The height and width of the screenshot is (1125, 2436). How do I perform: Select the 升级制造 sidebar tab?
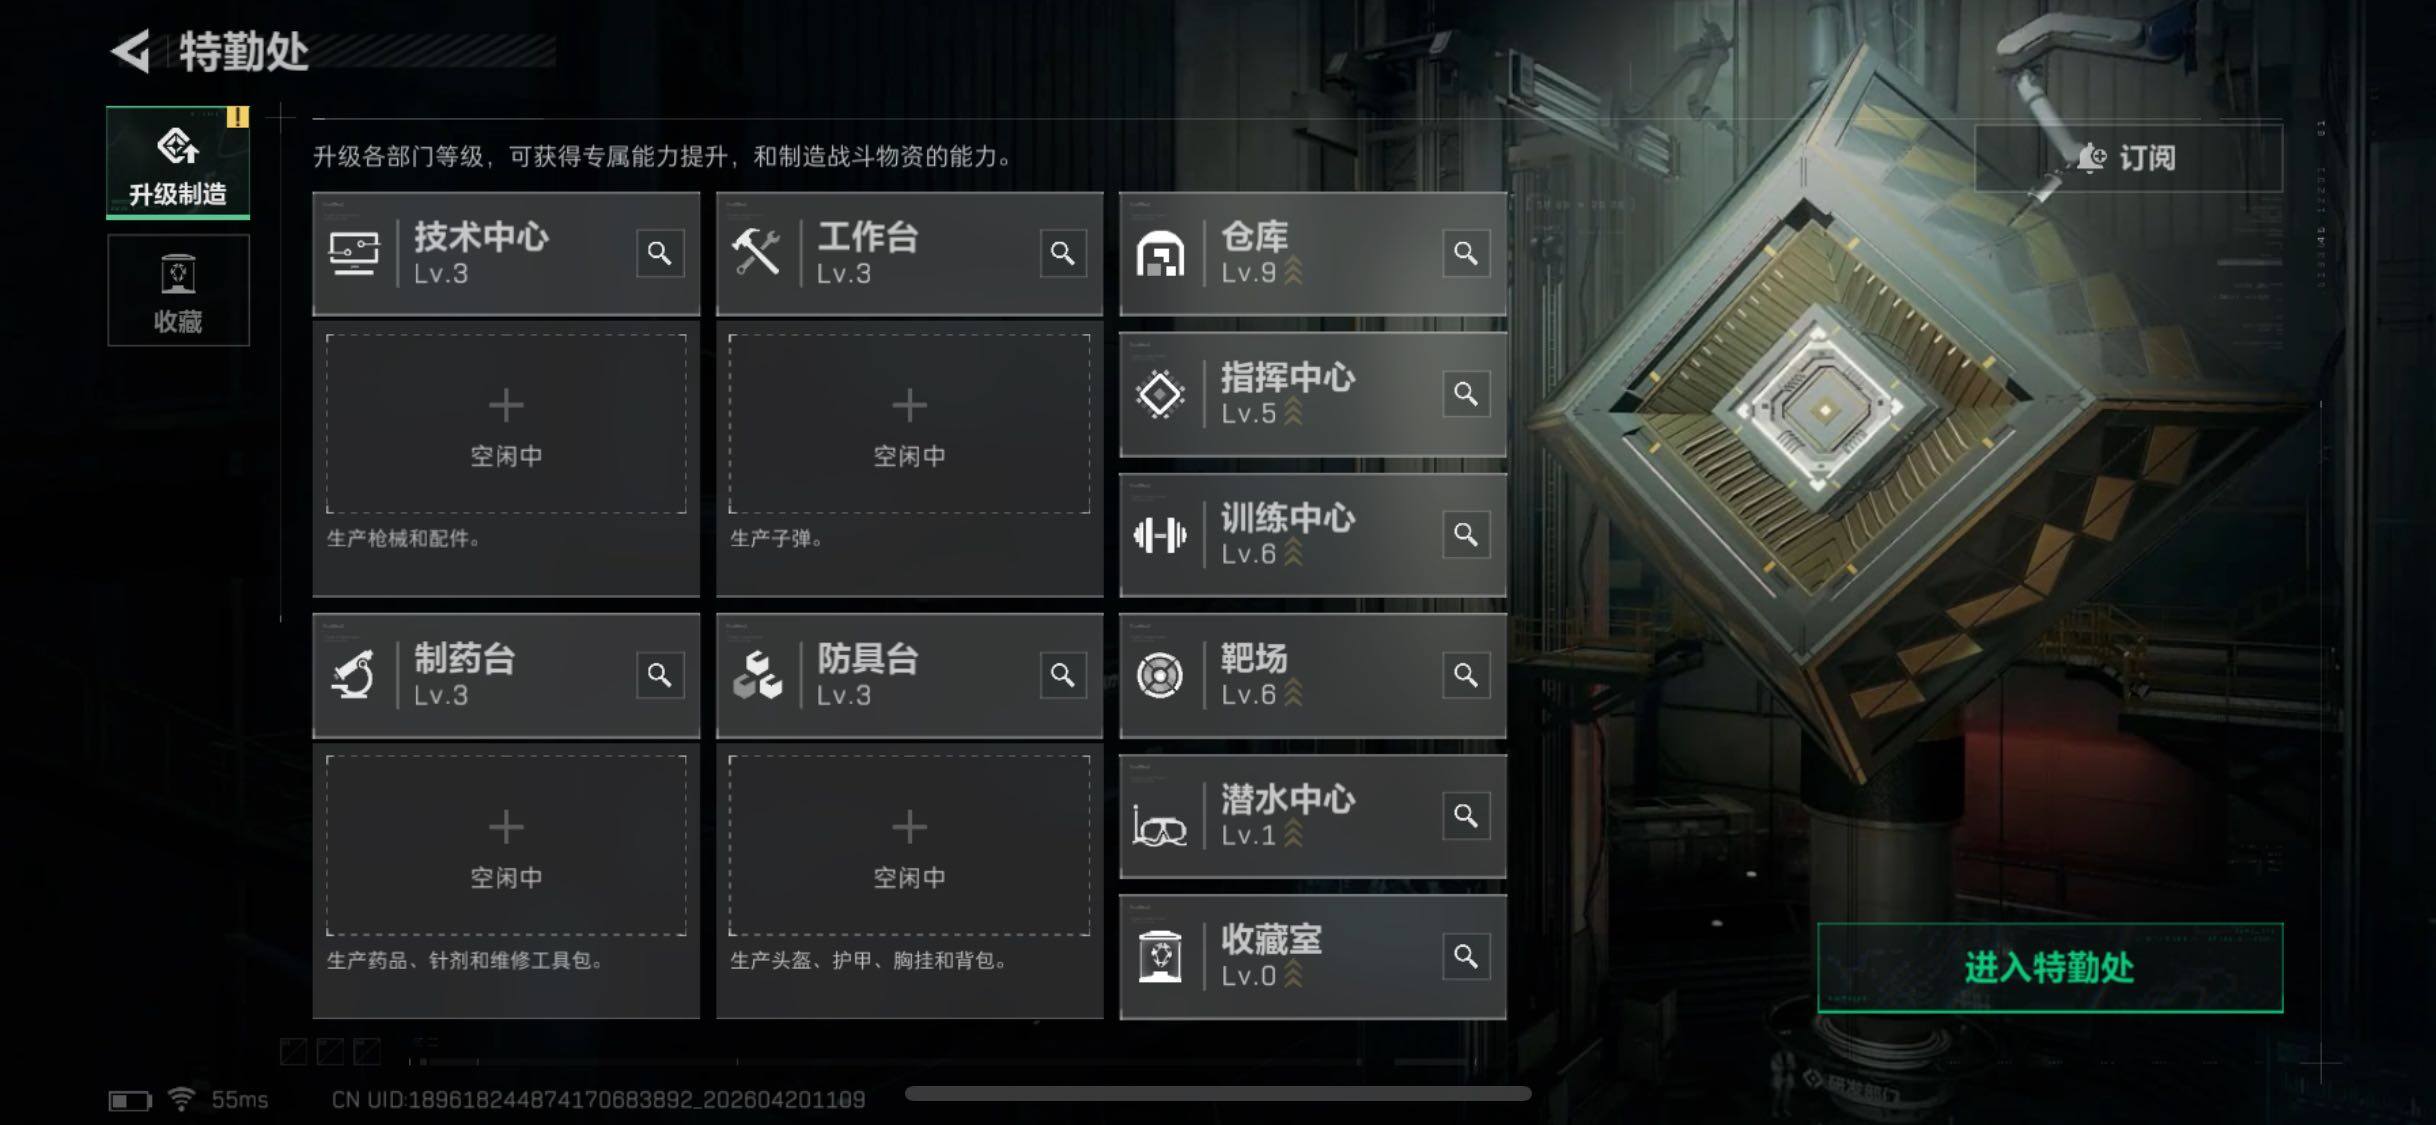click(178, 162)
